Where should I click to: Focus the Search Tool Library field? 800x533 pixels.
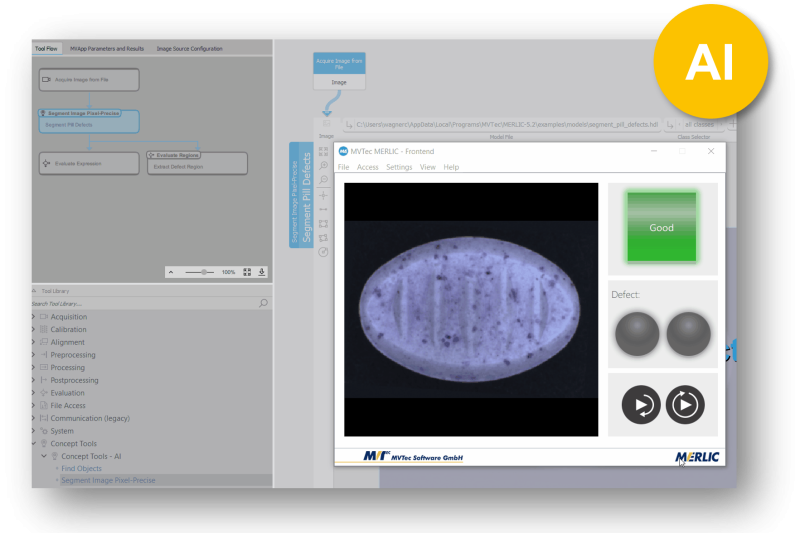point(144,303)
